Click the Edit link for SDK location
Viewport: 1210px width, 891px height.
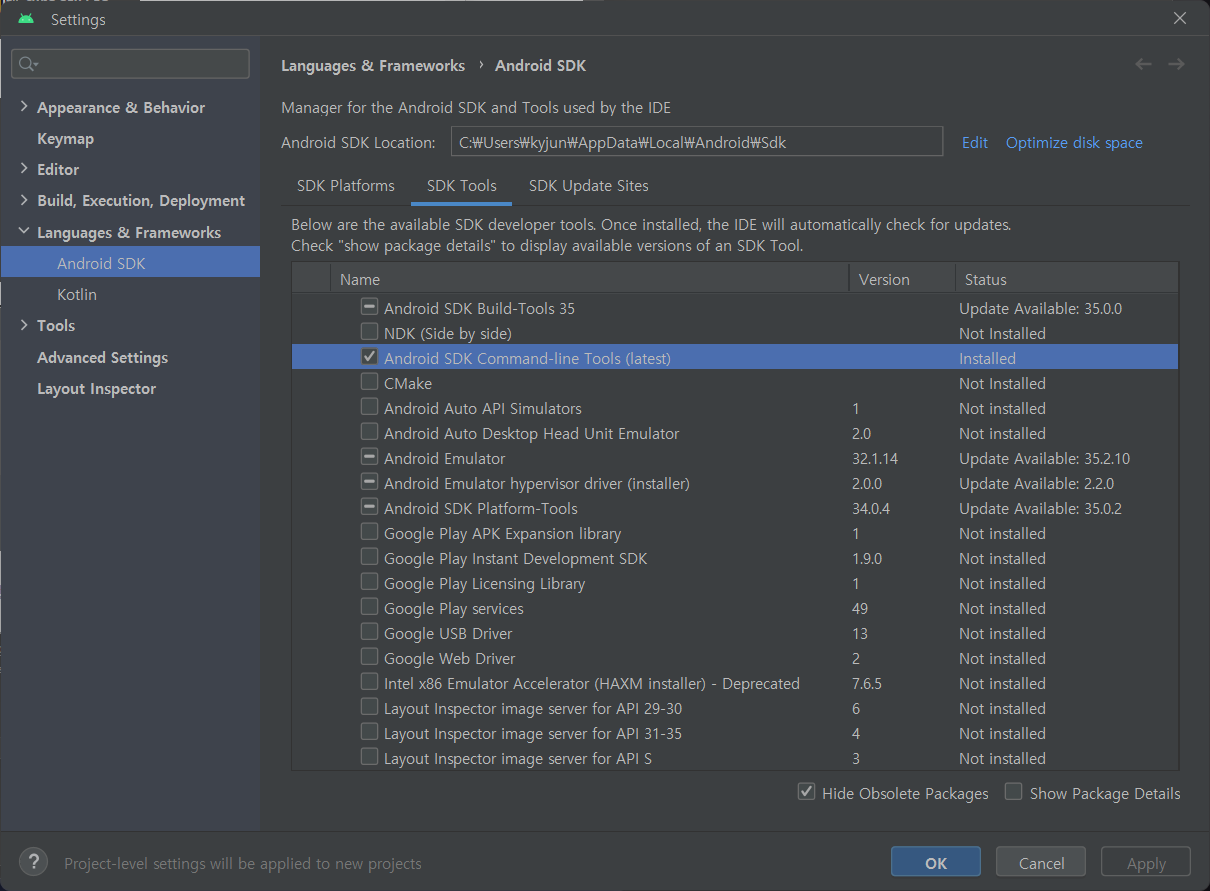coord(975,142)
